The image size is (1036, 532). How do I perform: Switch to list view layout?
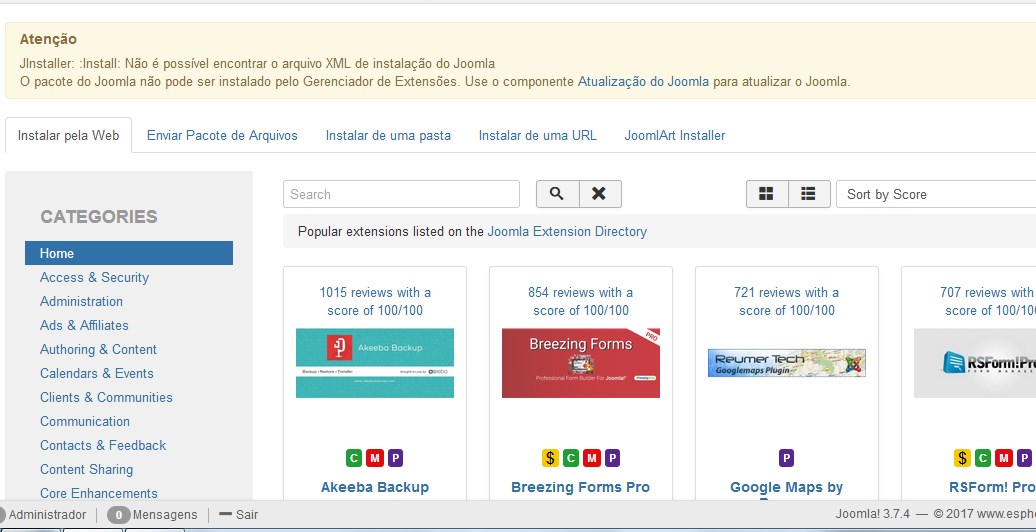pyautogui.click(x=809, y=194)
